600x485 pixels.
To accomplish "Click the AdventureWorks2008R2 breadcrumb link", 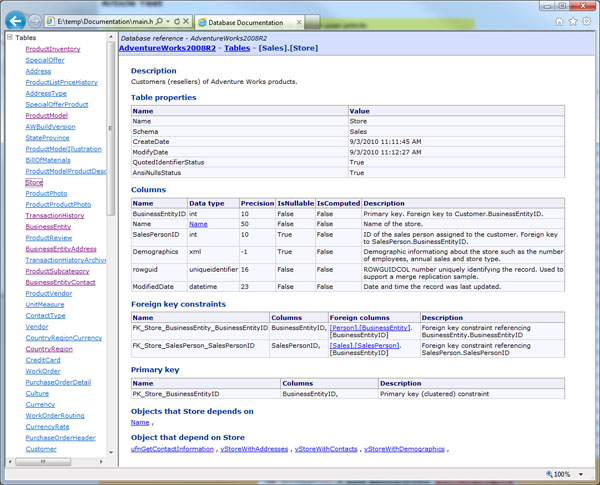I will pyautogui.click(x=166, y=48).
